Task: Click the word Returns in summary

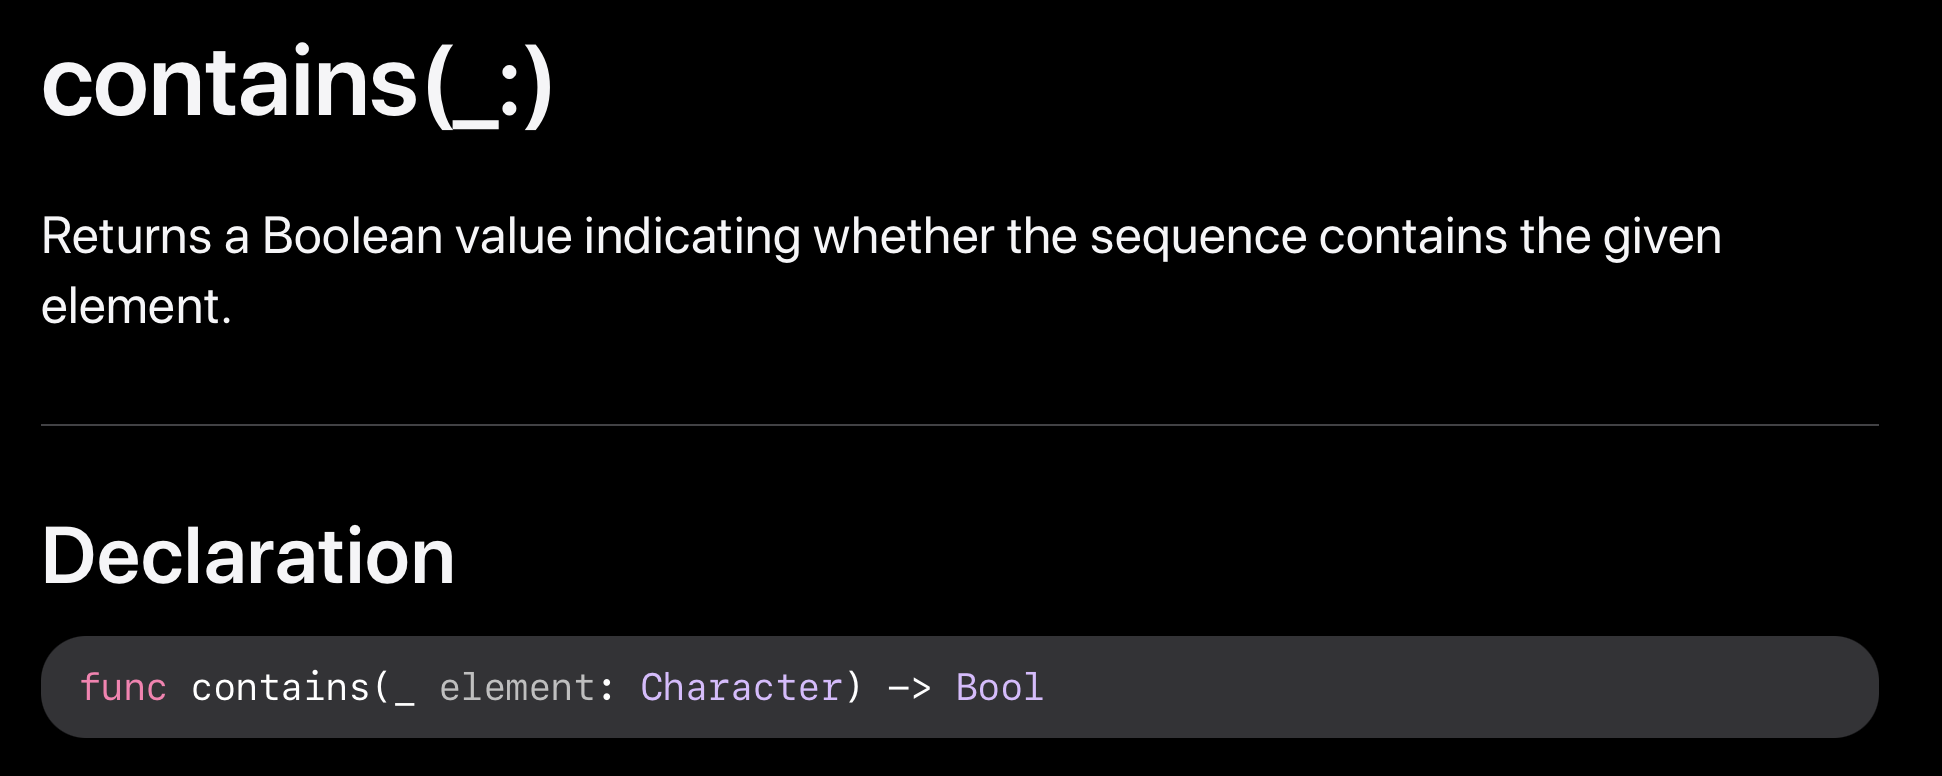Action: (126, 237)
